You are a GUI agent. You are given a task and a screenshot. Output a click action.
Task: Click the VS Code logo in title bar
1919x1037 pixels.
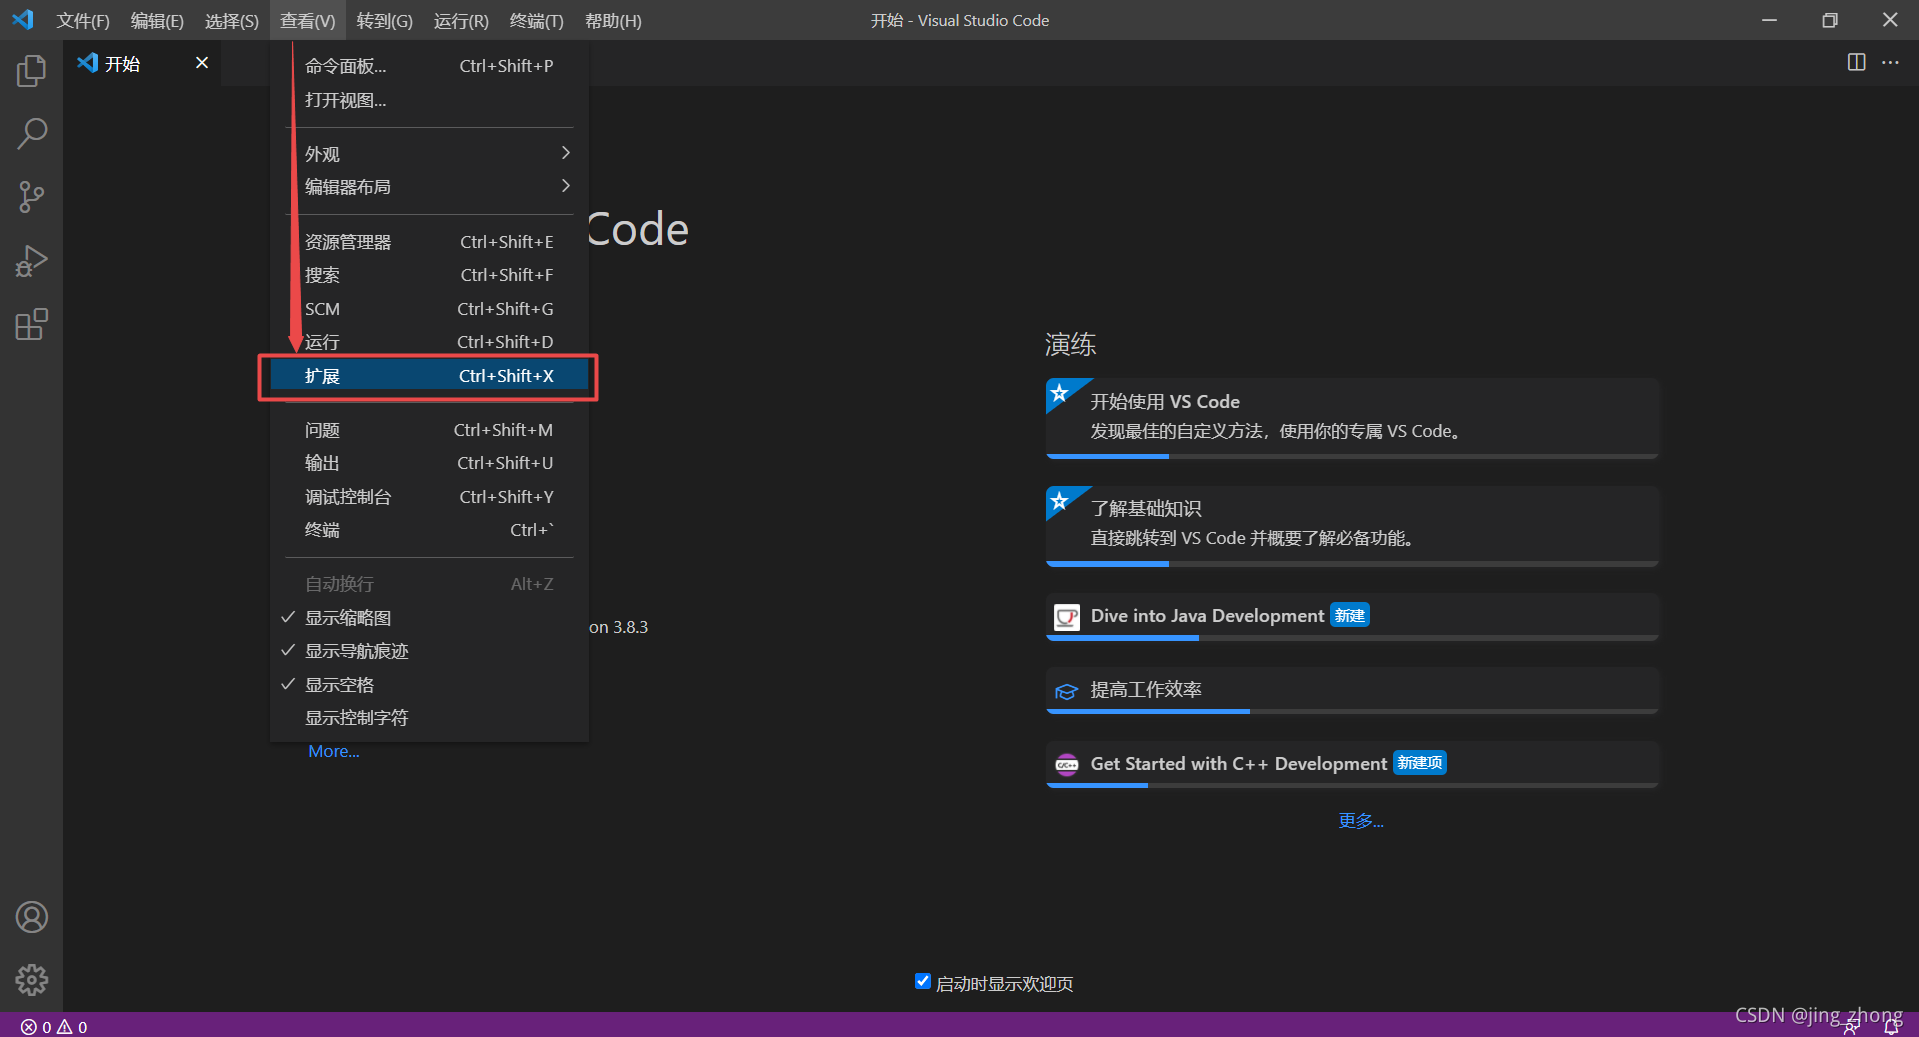[x=23, y=20]
